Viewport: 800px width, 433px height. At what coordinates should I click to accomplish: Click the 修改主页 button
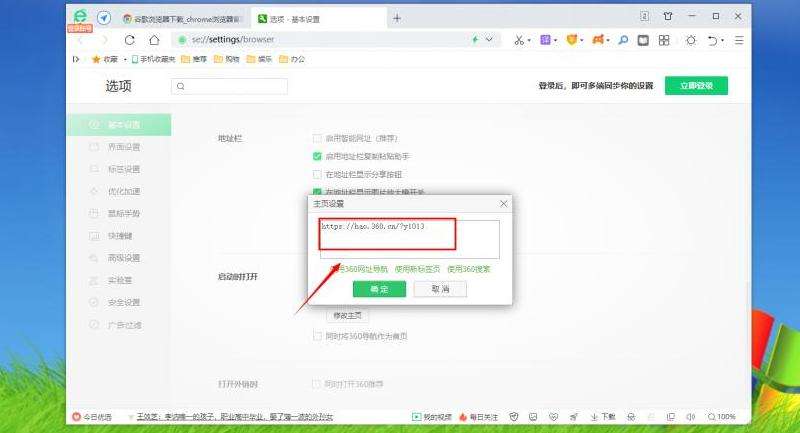coord(347,316)
